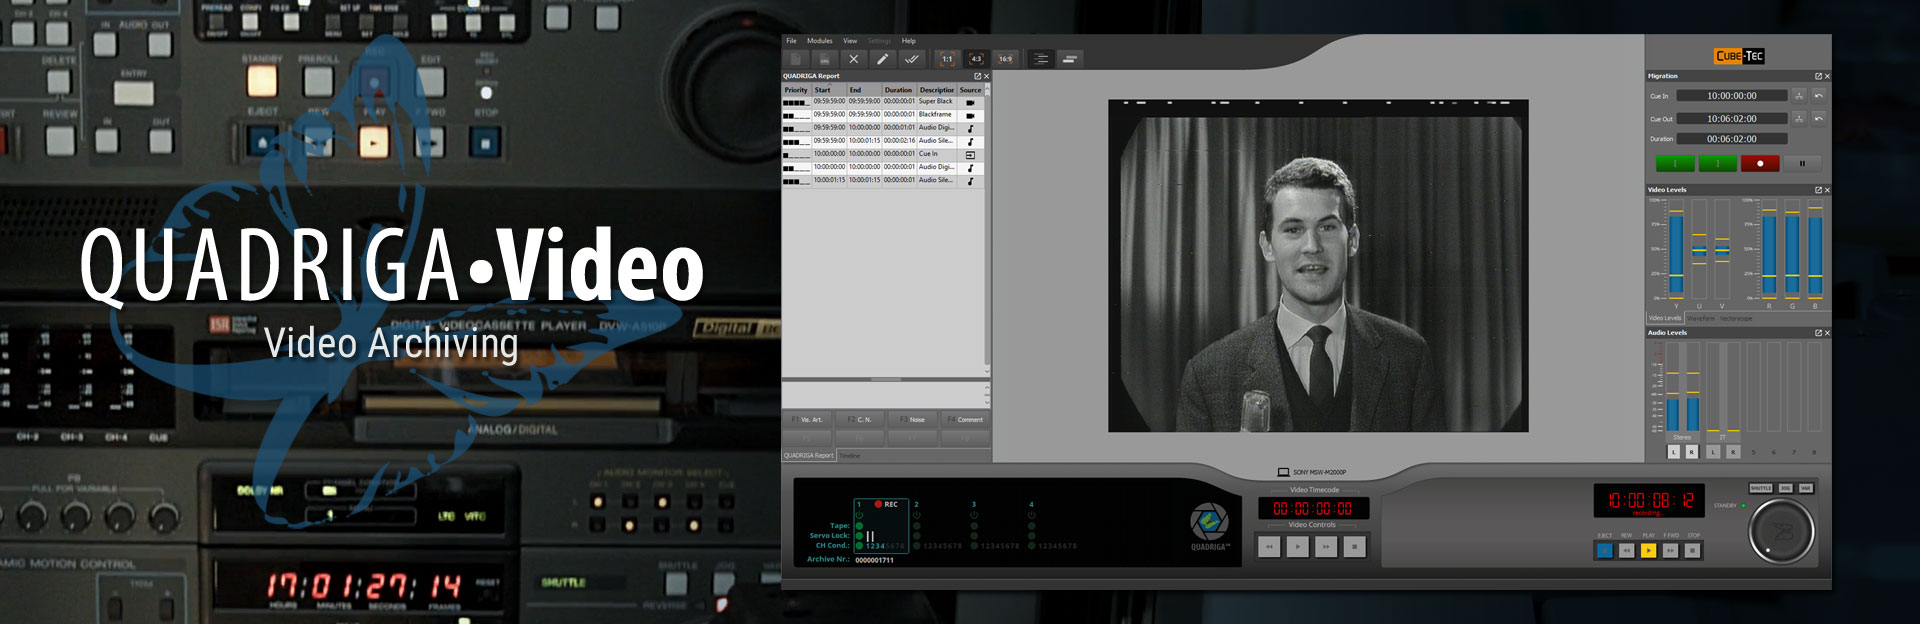Click the yellow PLAY button on deck
Image resolution: width=1920 pixels, height=624 pixels.
(1648, 550)
